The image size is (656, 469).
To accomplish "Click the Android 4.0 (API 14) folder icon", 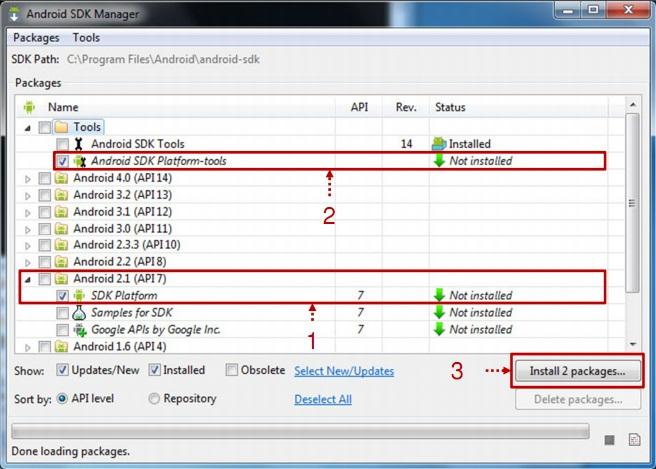I will pyautogui.click(x=62, y=178).
